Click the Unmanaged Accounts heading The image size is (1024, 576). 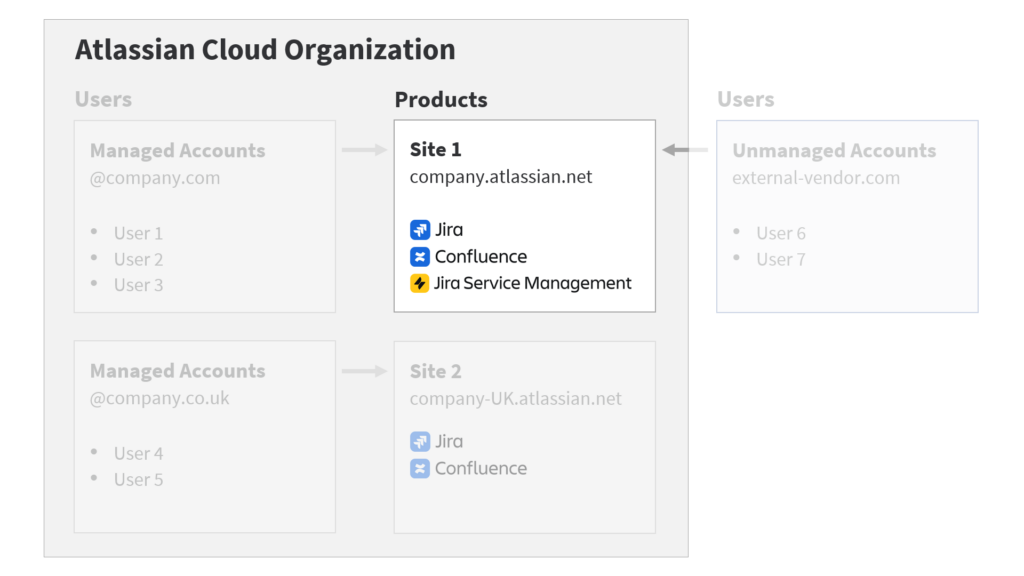834,151
